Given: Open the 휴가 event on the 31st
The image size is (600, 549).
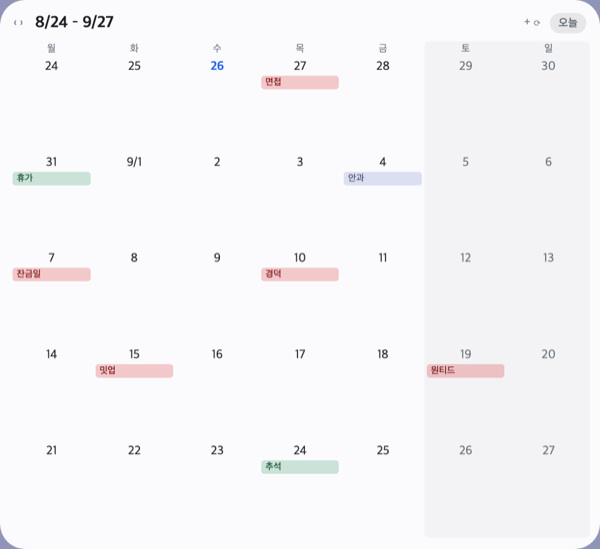Looking at the screenshot, I should click(51, 178).
